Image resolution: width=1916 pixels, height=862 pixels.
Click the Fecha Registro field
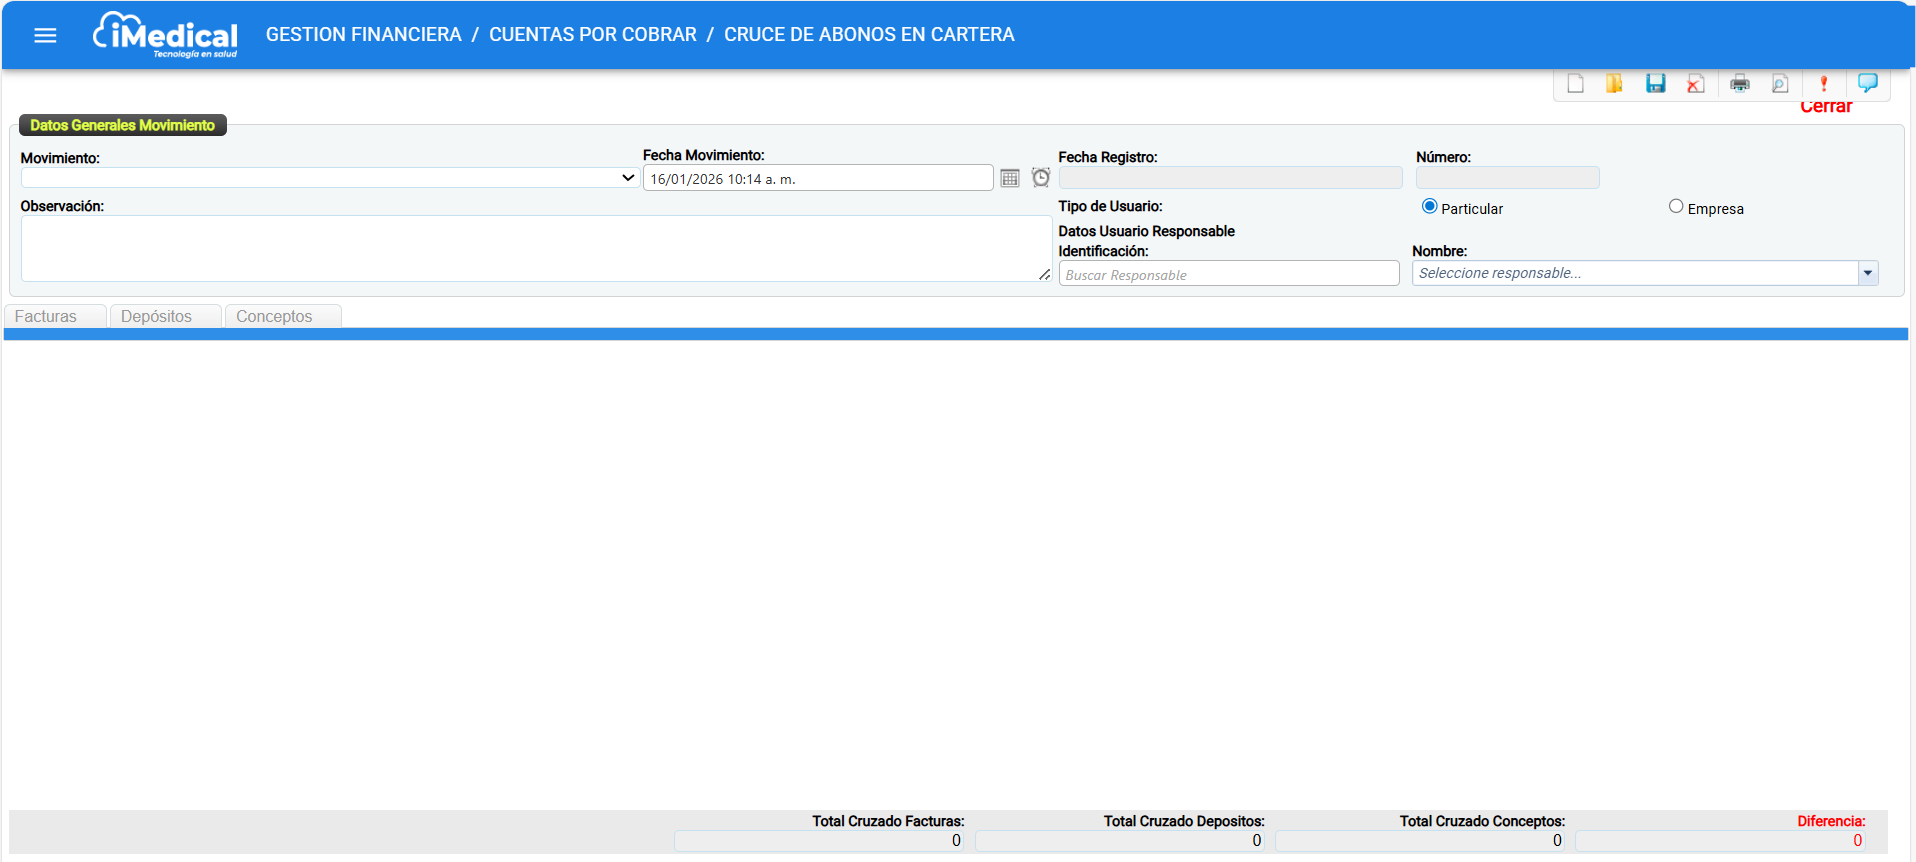coord(1231,178)
